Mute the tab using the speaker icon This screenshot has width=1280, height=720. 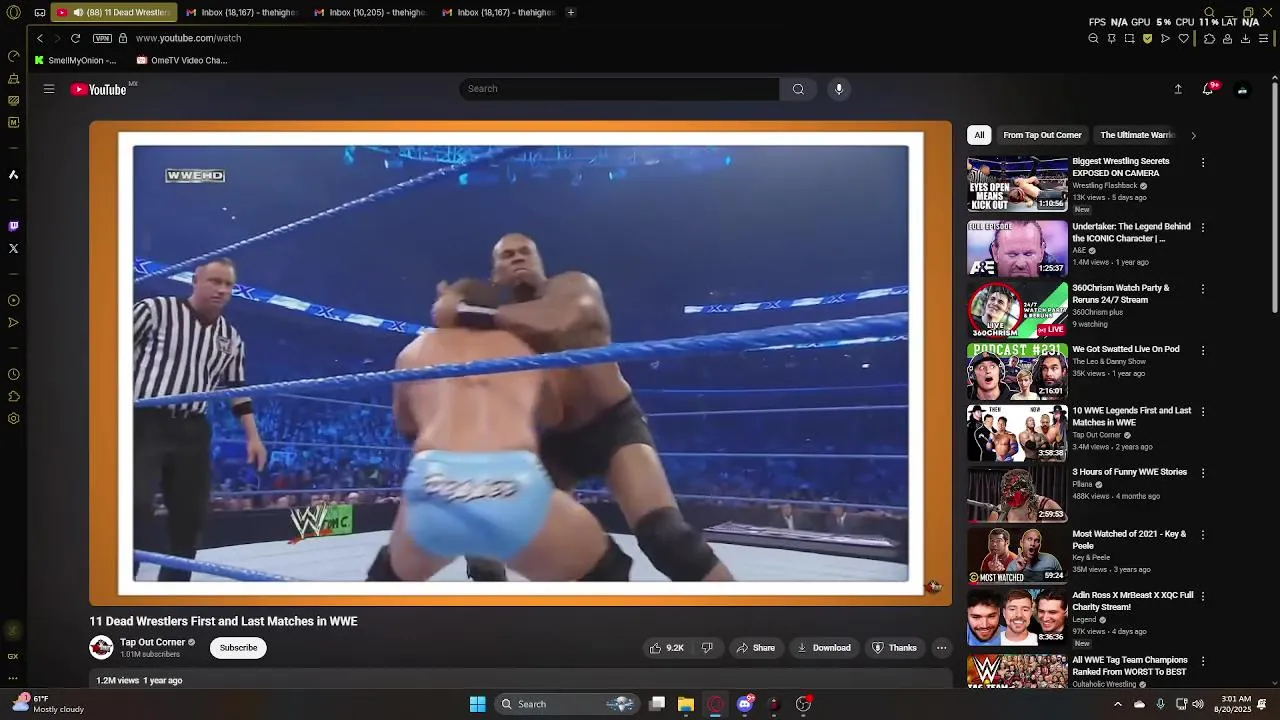point(78,13)
